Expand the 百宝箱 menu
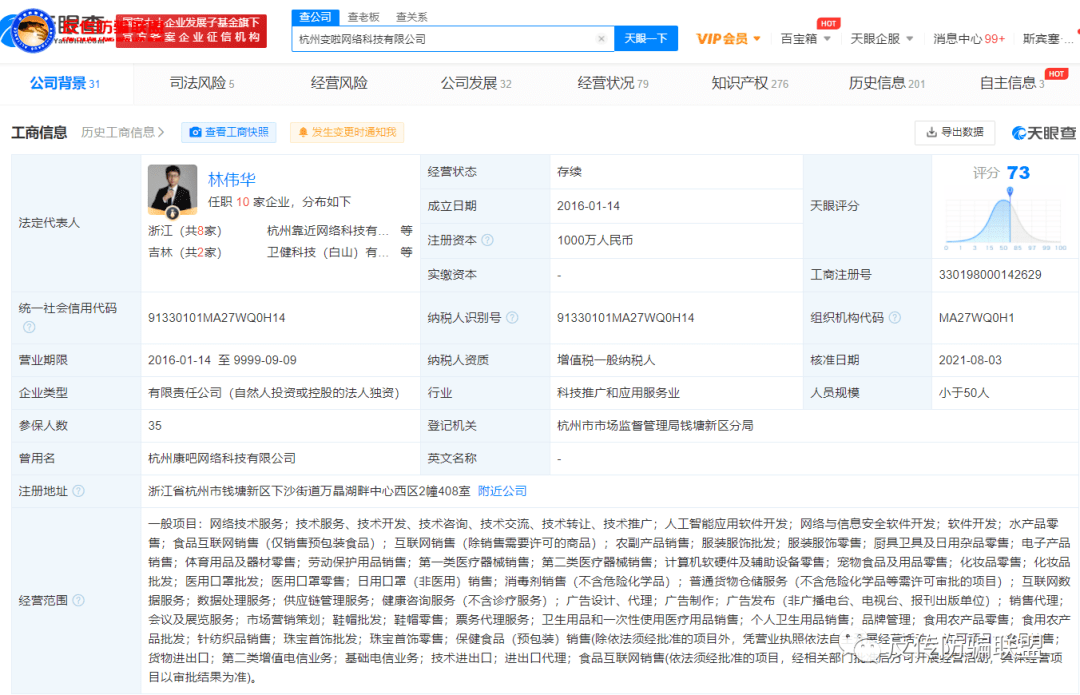This screenshot has height=695, width=1080. click(x=800, y=38)
